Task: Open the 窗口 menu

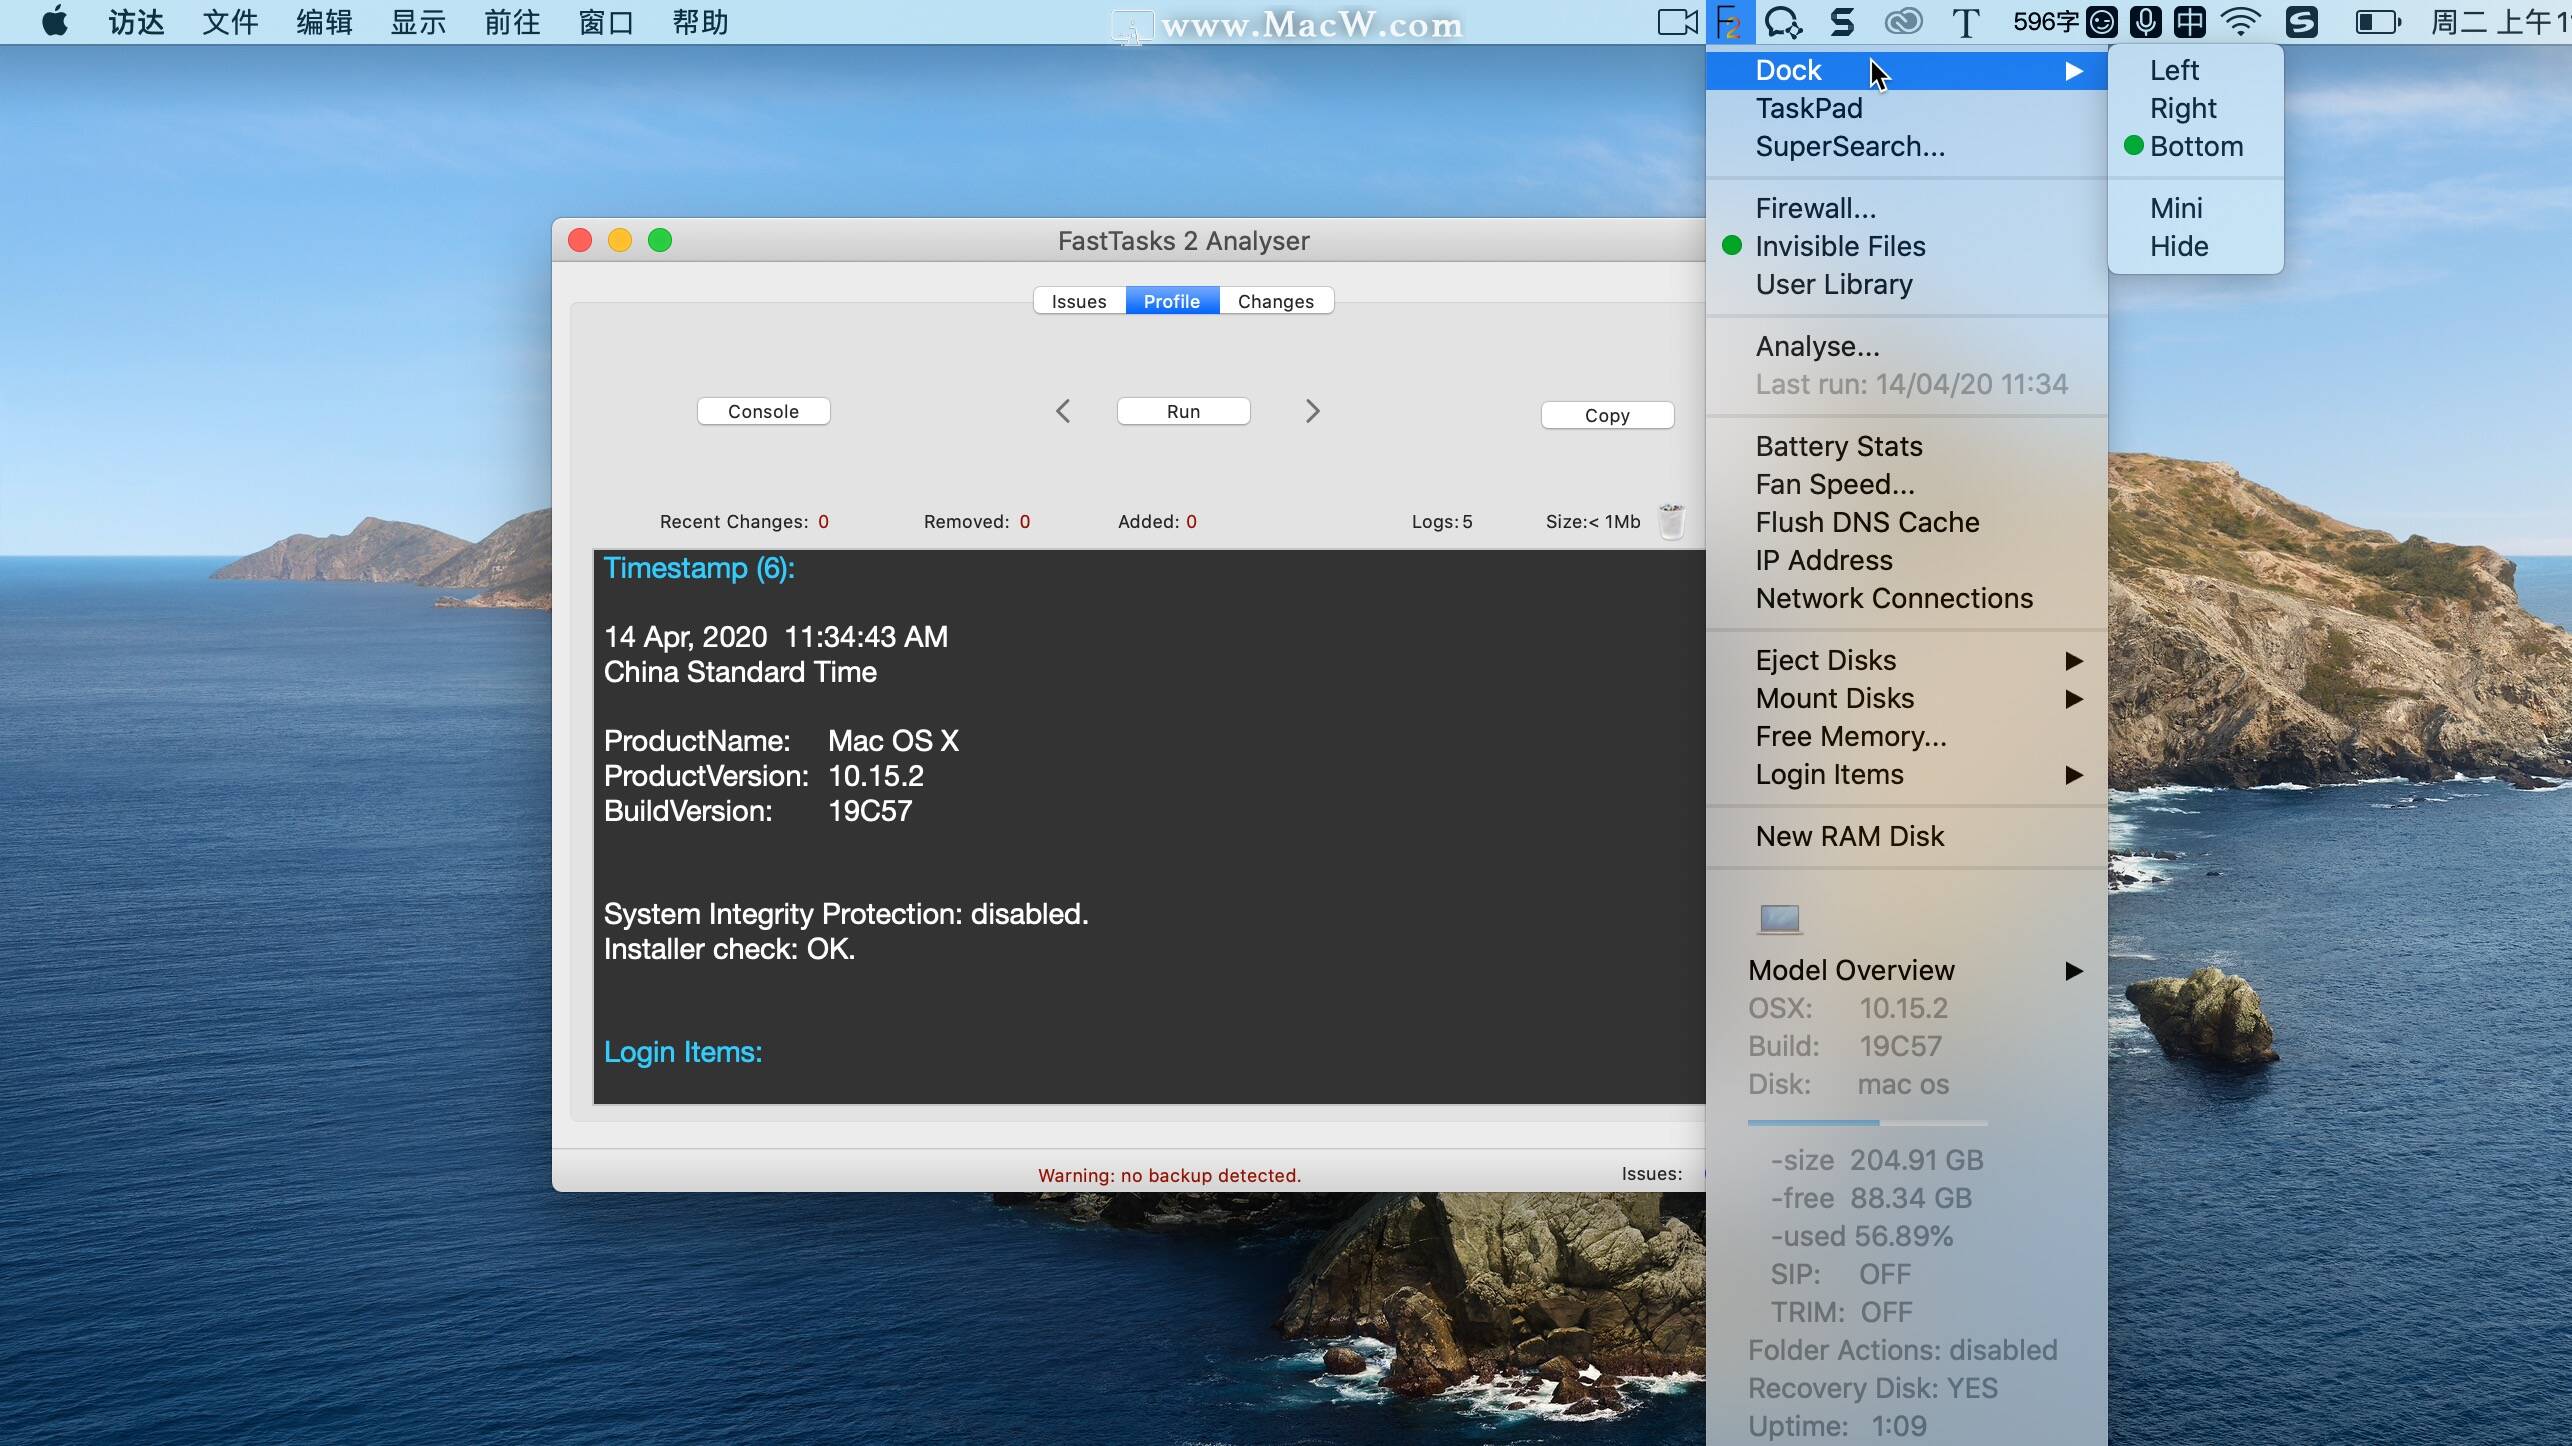Action: pyautogui.click(x=606, y=22)
